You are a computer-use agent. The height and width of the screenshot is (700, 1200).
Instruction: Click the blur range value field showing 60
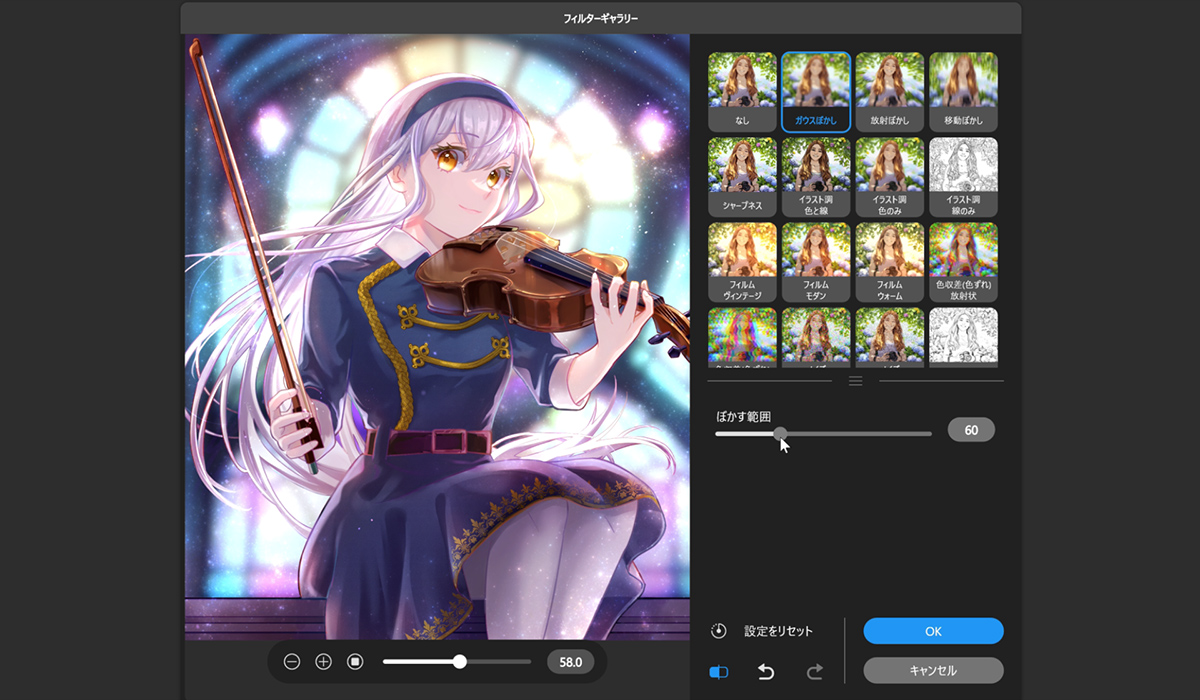(x=970, y=430)
